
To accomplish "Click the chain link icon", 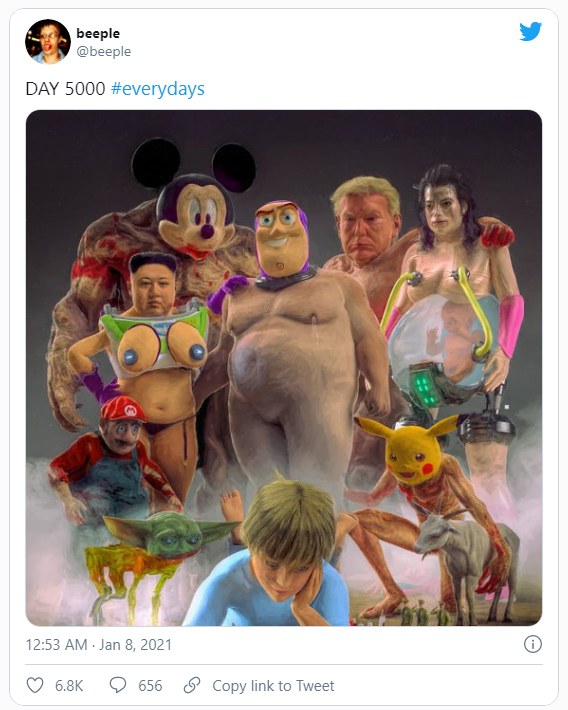I will click(x=192, y=685).
